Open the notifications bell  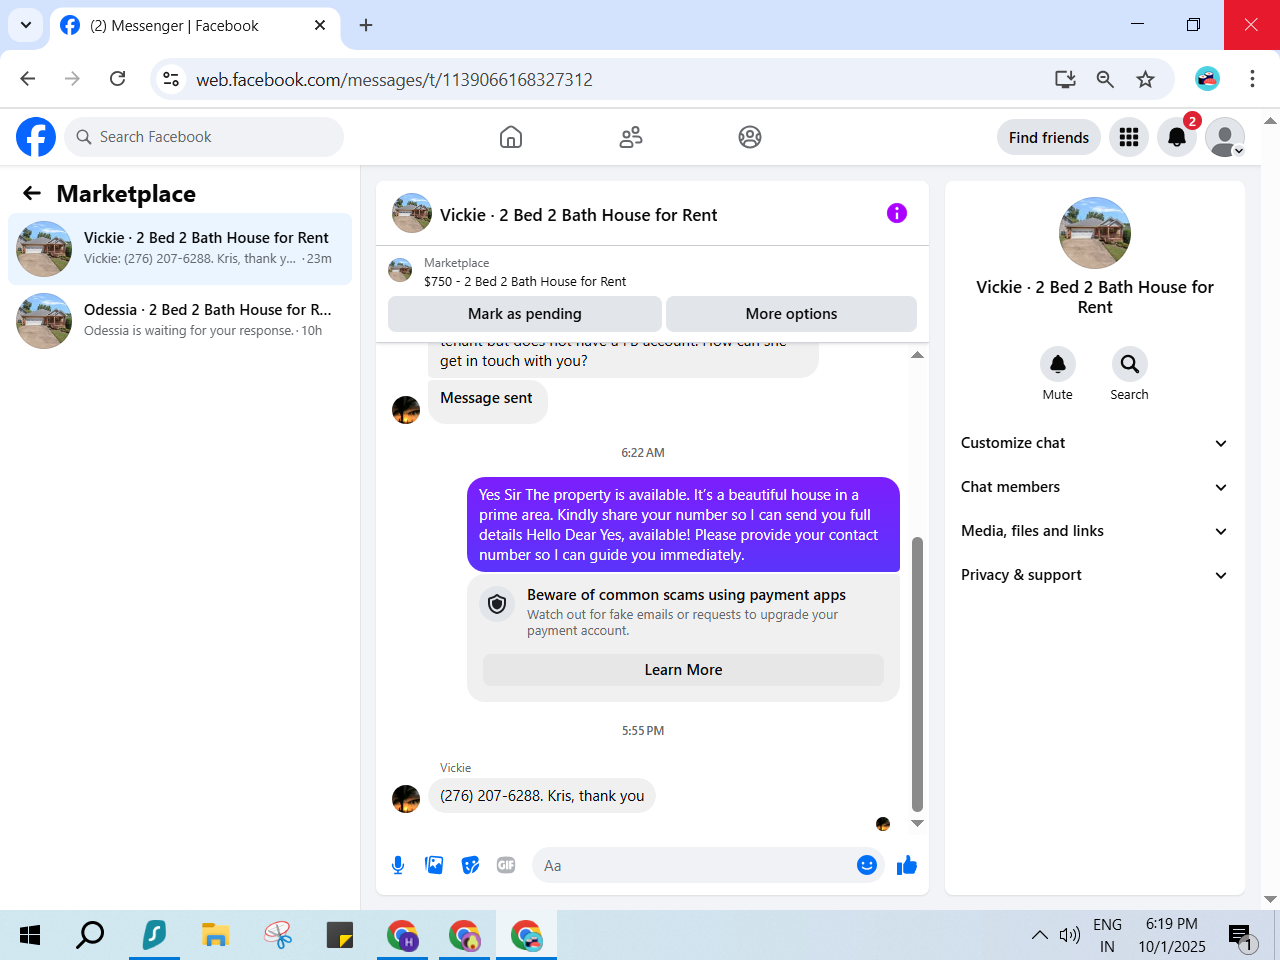tap(1177, 137)
